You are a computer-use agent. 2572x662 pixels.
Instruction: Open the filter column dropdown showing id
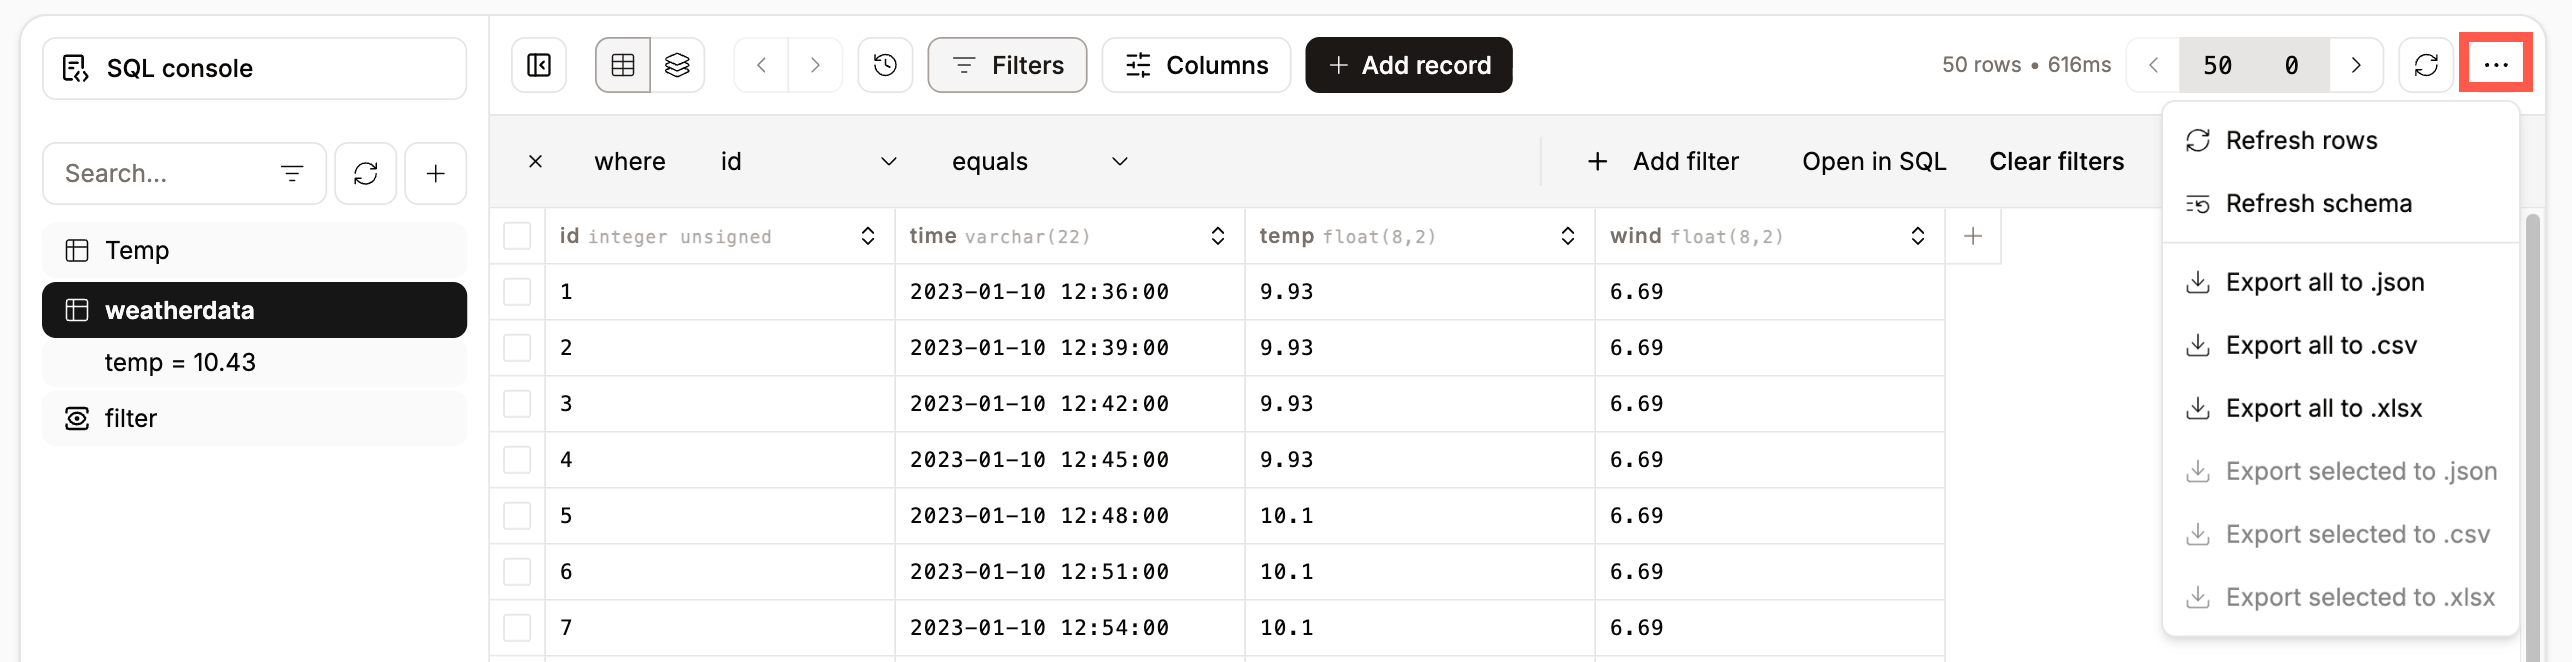tap(806, 161)
